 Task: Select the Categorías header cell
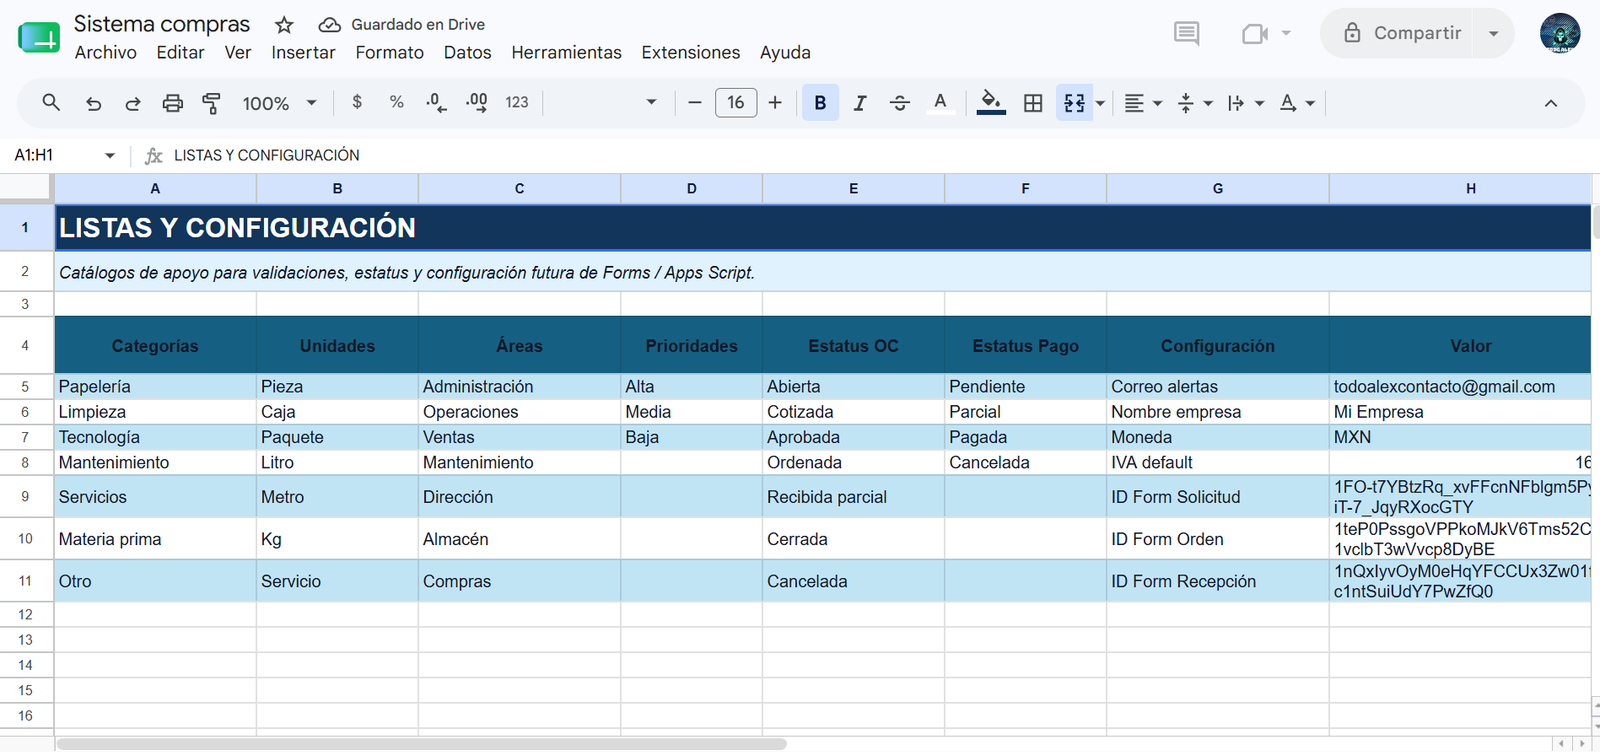coord(155,346)
